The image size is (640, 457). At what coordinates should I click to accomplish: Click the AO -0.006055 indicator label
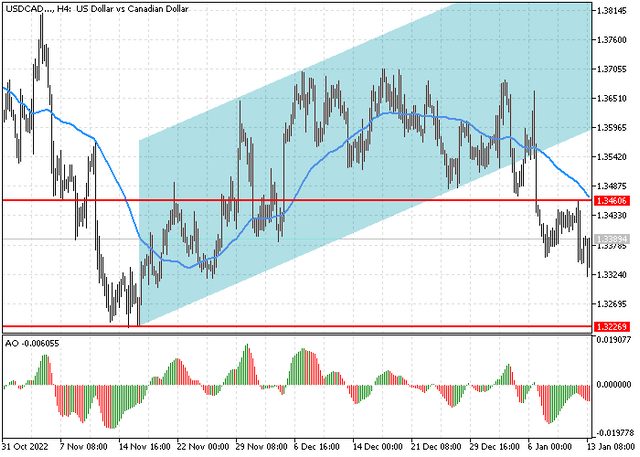tap(32, 344)
